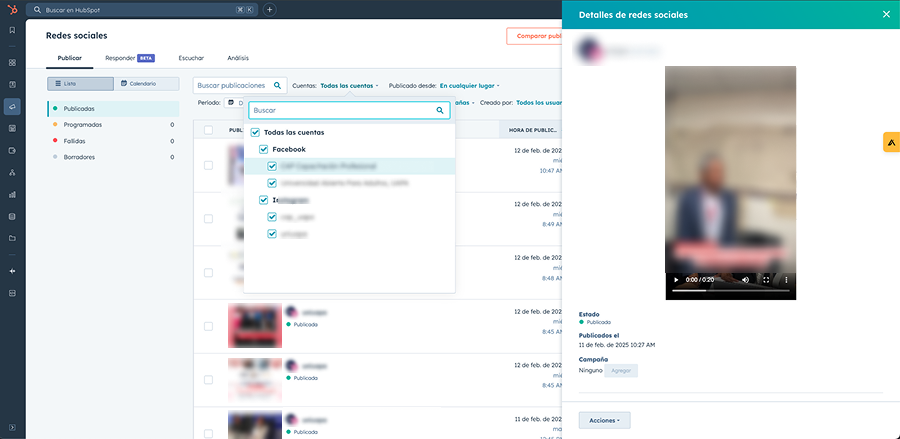Open the Automation workflow icon in sidebar
Image resolution: width=900 pixels, height=439 pixels.
pyautogui.click(x=12, y=172)
